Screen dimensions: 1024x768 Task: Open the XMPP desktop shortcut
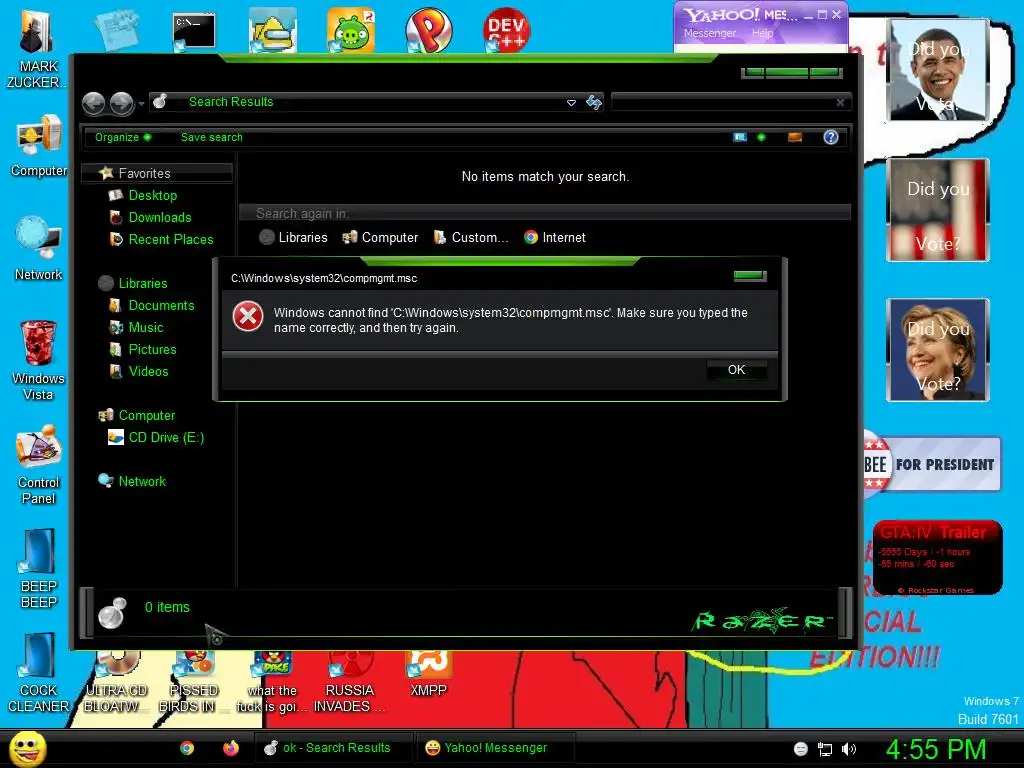coord(428,674)
